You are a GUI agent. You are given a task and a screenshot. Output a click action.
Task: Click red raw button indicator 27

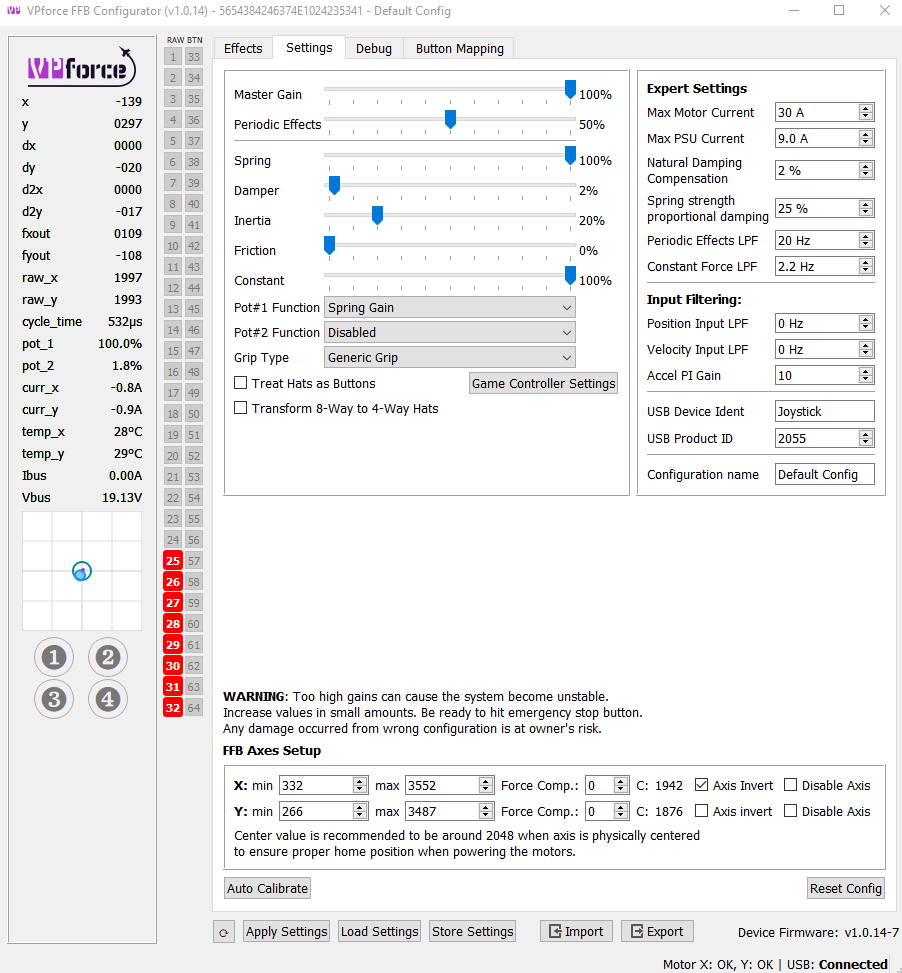(173, 603)
